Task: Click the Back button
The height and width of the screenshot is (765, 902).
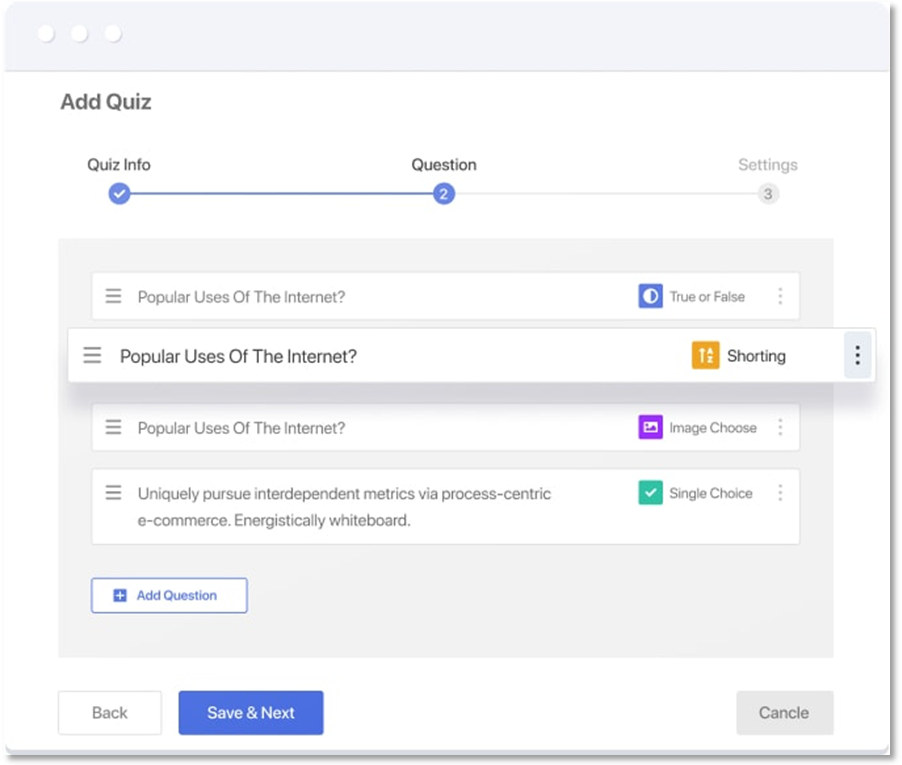Action: pos(110,713)
